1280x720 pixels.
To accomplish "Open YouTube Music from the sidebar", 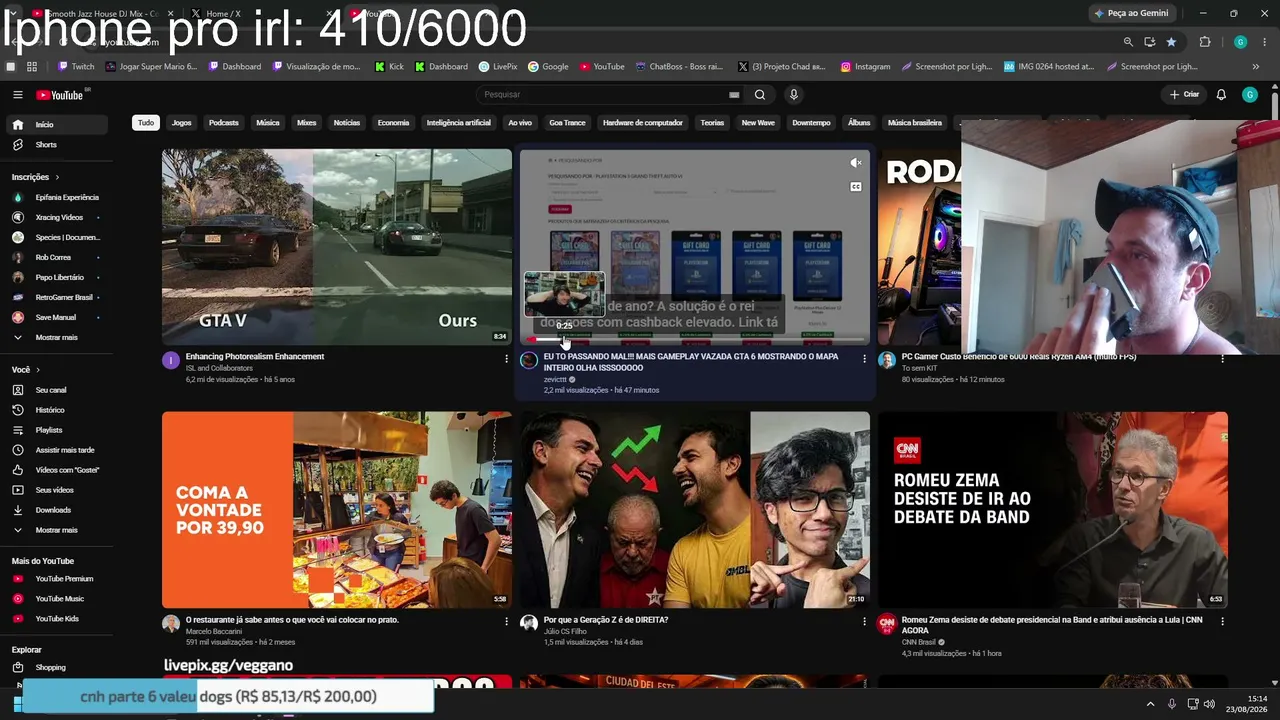I will click(x=57, y=599).
